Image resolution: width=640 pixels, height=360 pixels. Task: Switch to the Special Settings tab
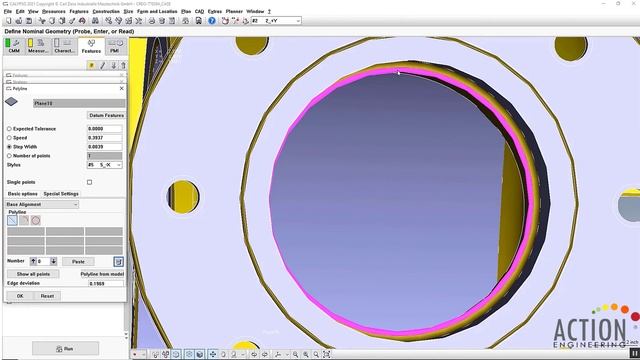[x=61, y=194]
